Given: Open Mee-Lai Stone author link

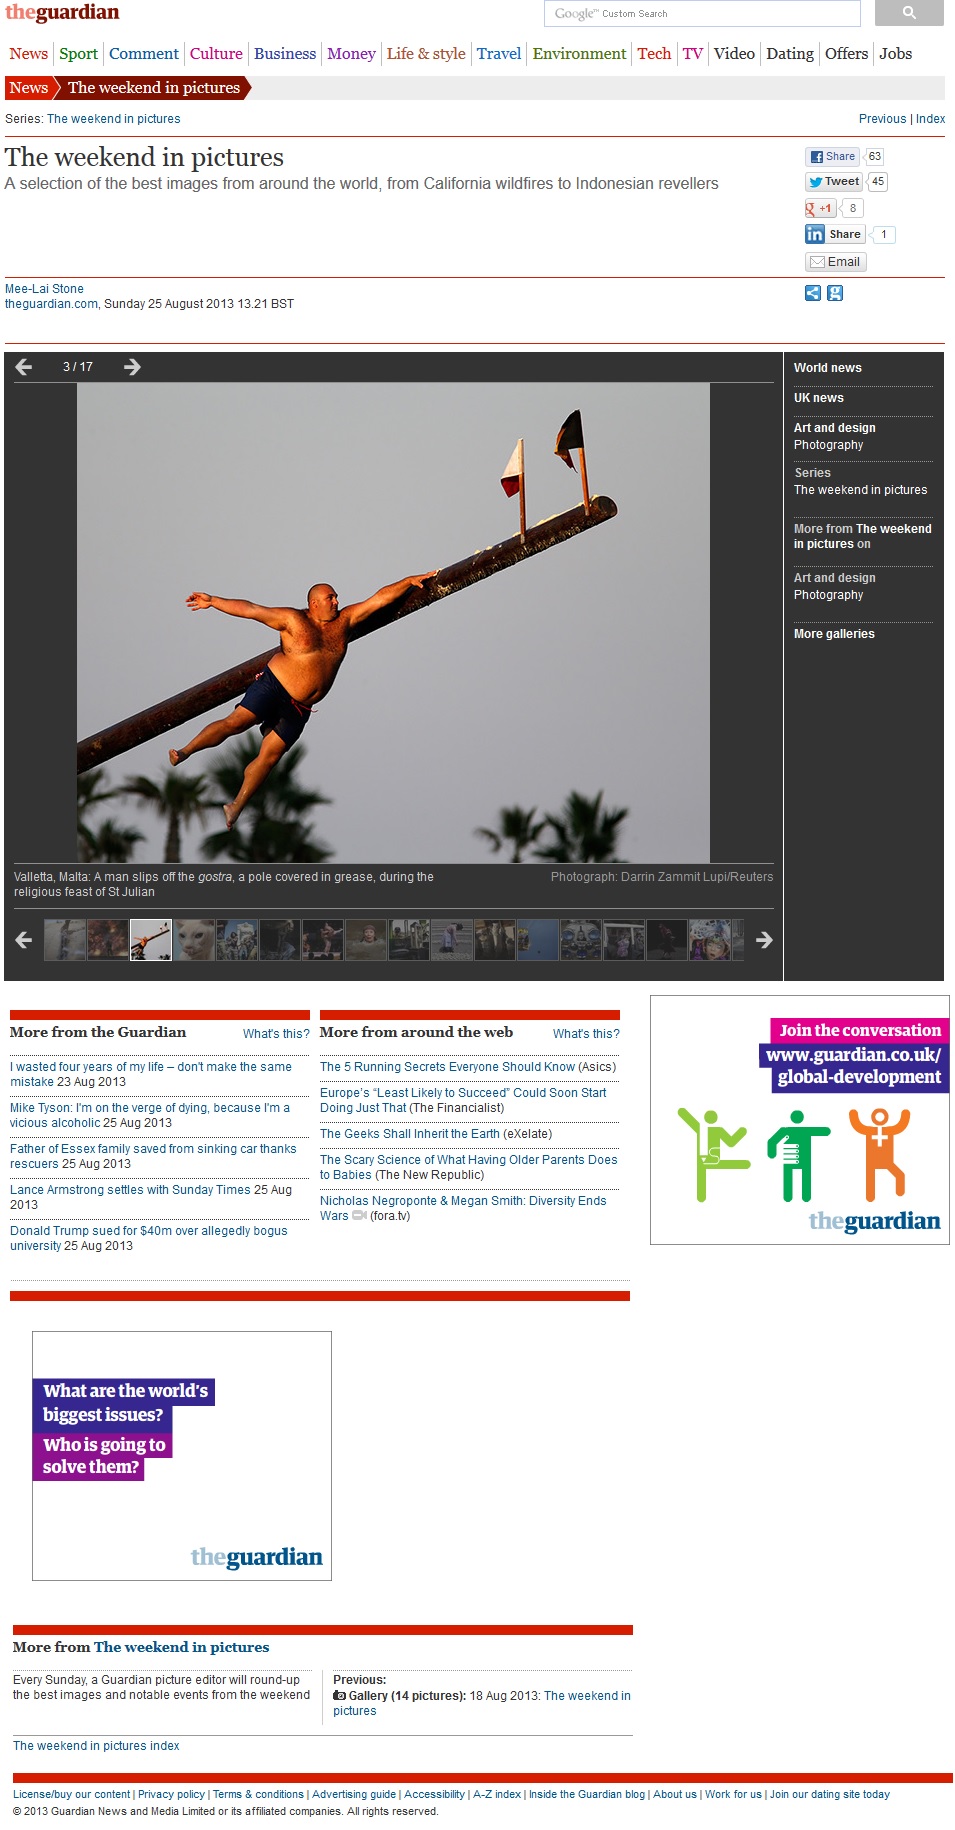Looking at the screenshot, I should [x=44, y=289].
